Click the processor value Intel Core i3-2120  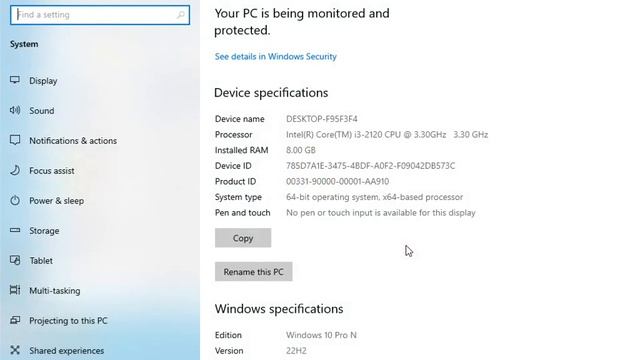[387, 134]
